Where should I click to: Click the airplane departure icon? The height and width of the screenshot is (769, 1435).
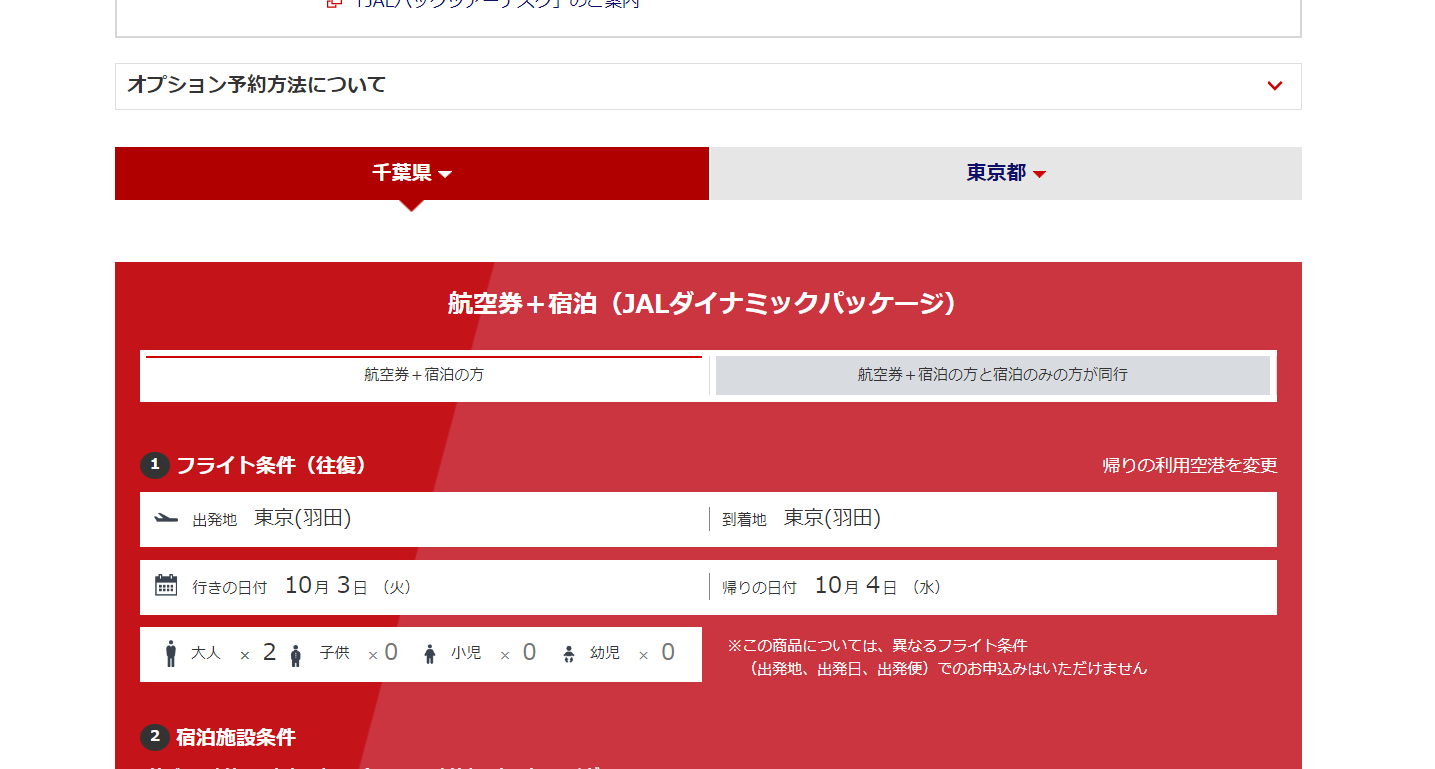click(x=166, y=518)
